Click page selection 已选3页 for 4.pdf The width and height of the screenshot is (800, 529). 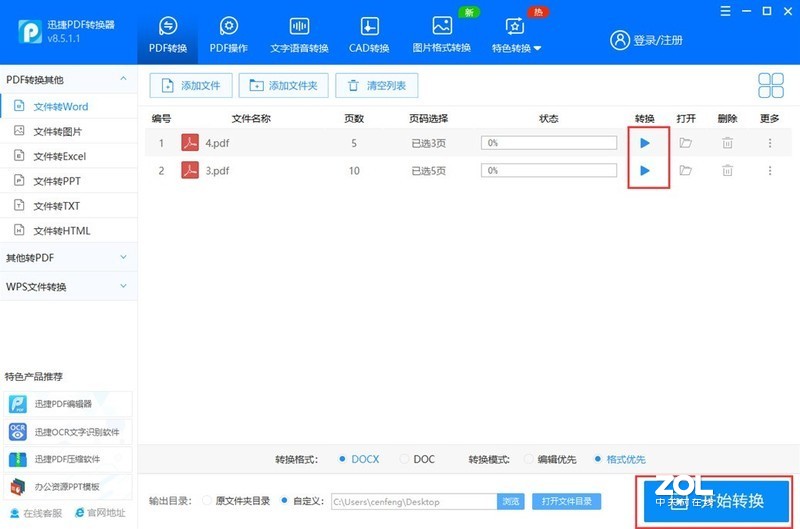coord(429,143)
